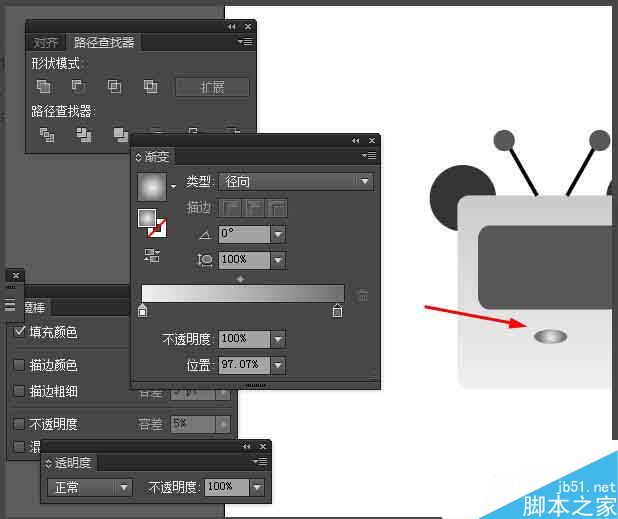Collapse the transparency panel with double arrows
This screenshot has height=519, width=618.
pos(247,446)
